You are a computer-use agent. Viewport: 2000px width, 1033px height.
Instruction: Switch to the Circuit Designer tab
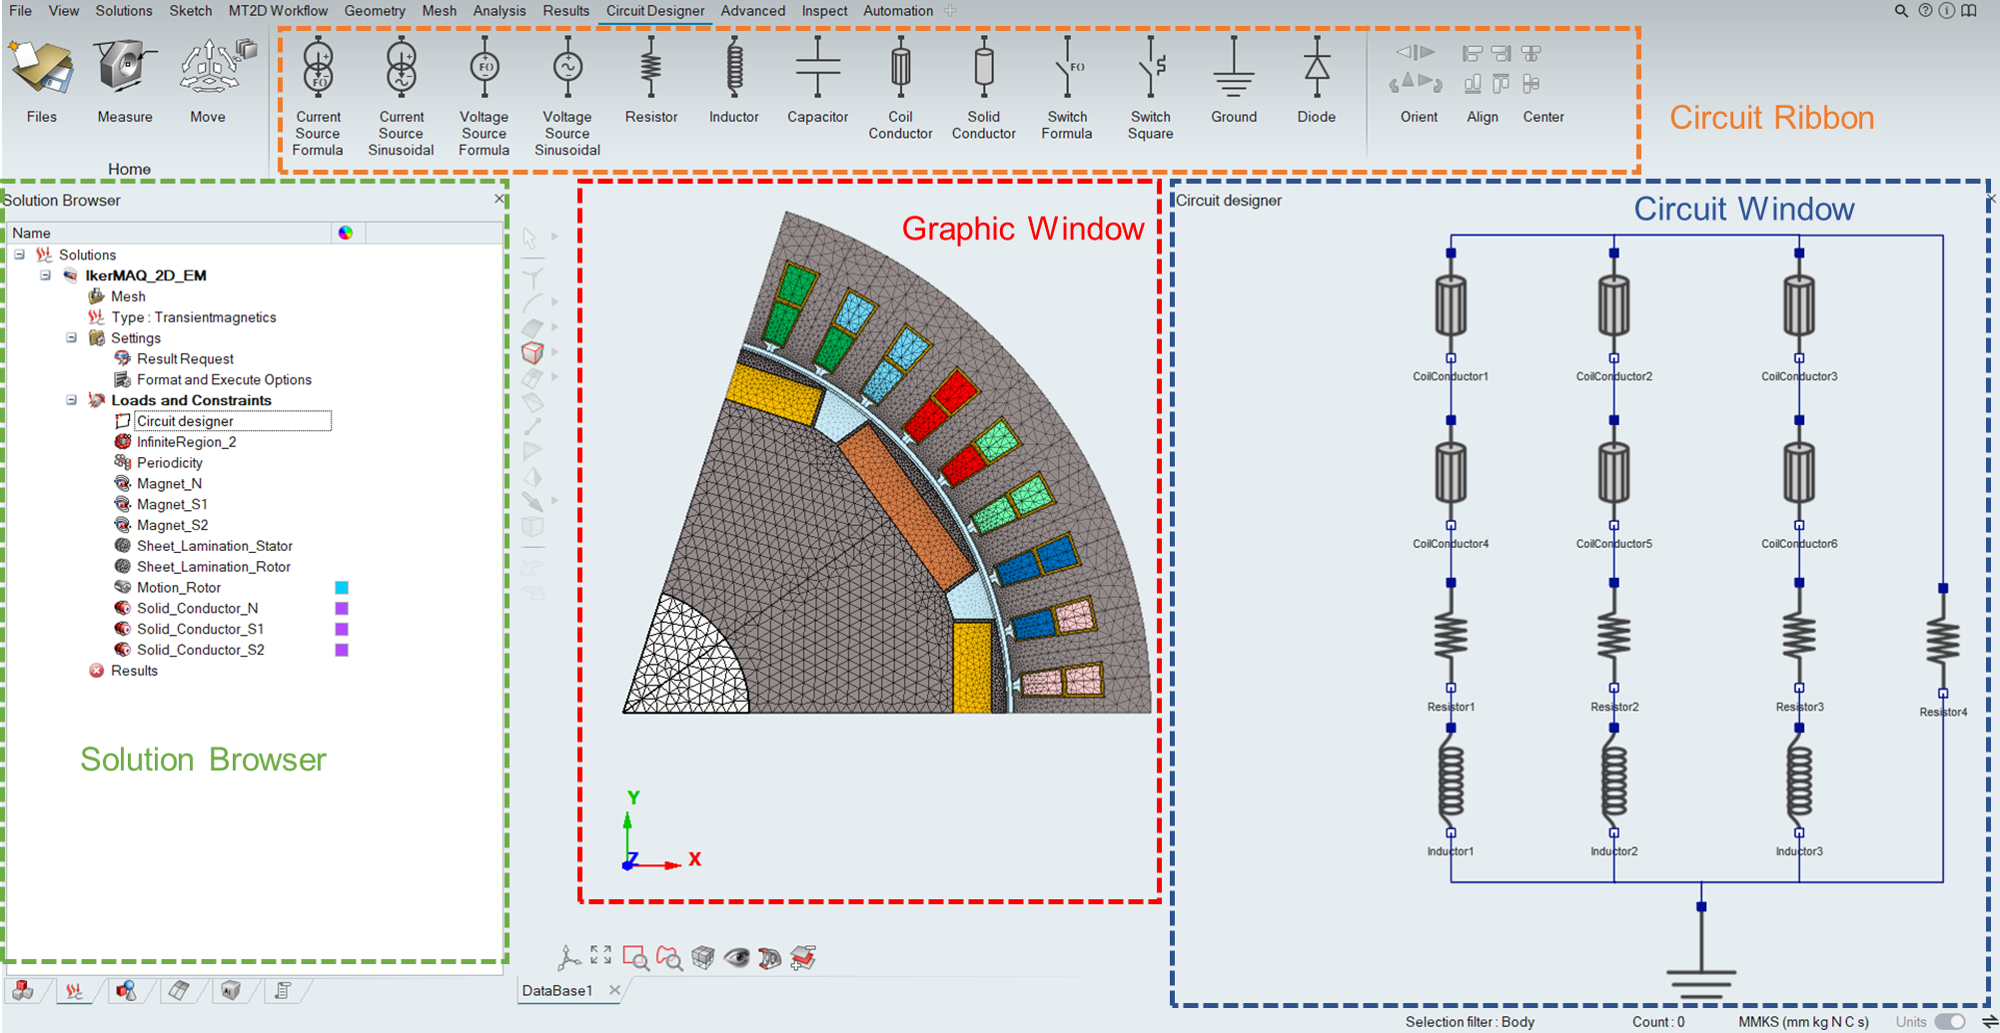point(655,11)
